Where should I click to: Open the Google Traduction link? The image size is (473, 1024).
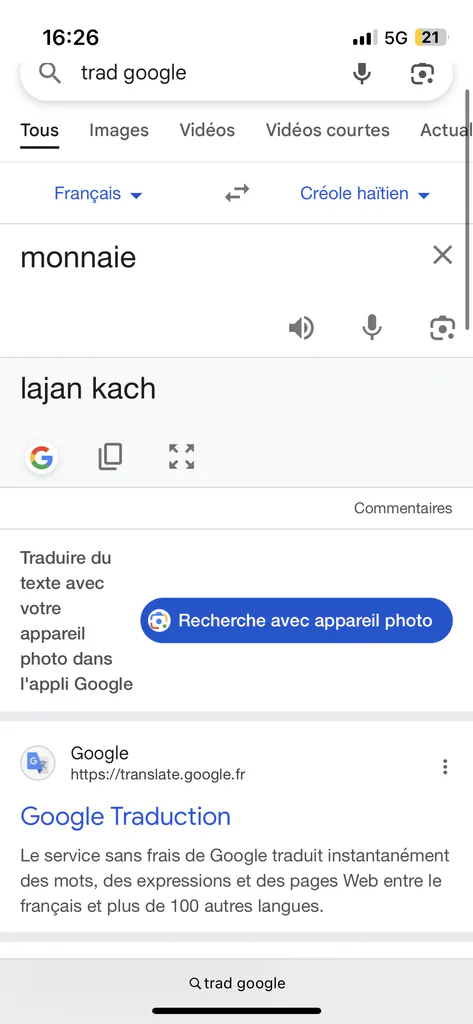pyautogui.click(x=125, y=816)
